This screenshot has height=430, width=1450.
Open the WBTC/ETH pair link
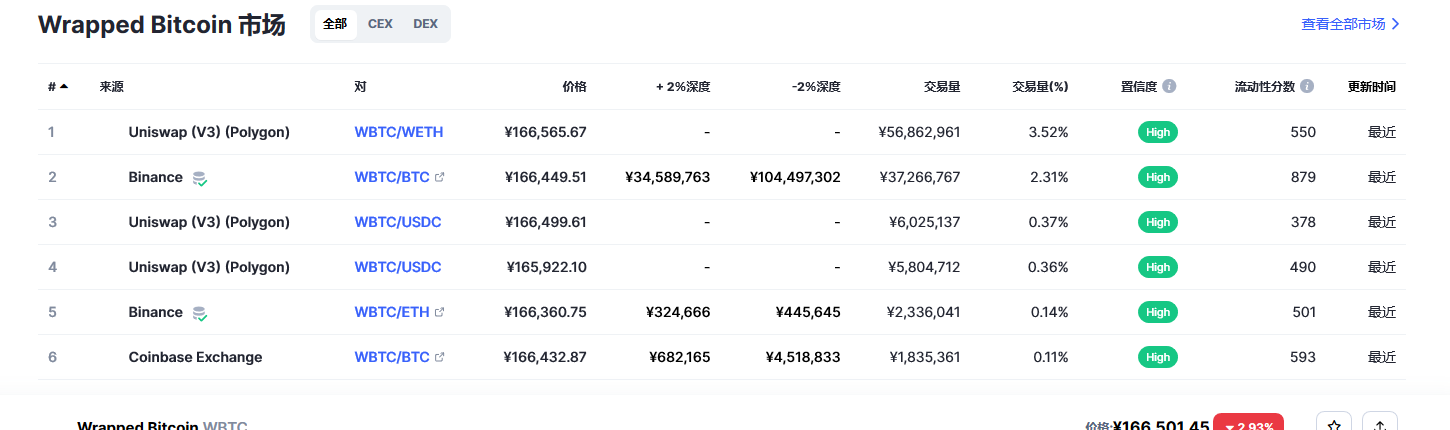[x=392, y=312]
